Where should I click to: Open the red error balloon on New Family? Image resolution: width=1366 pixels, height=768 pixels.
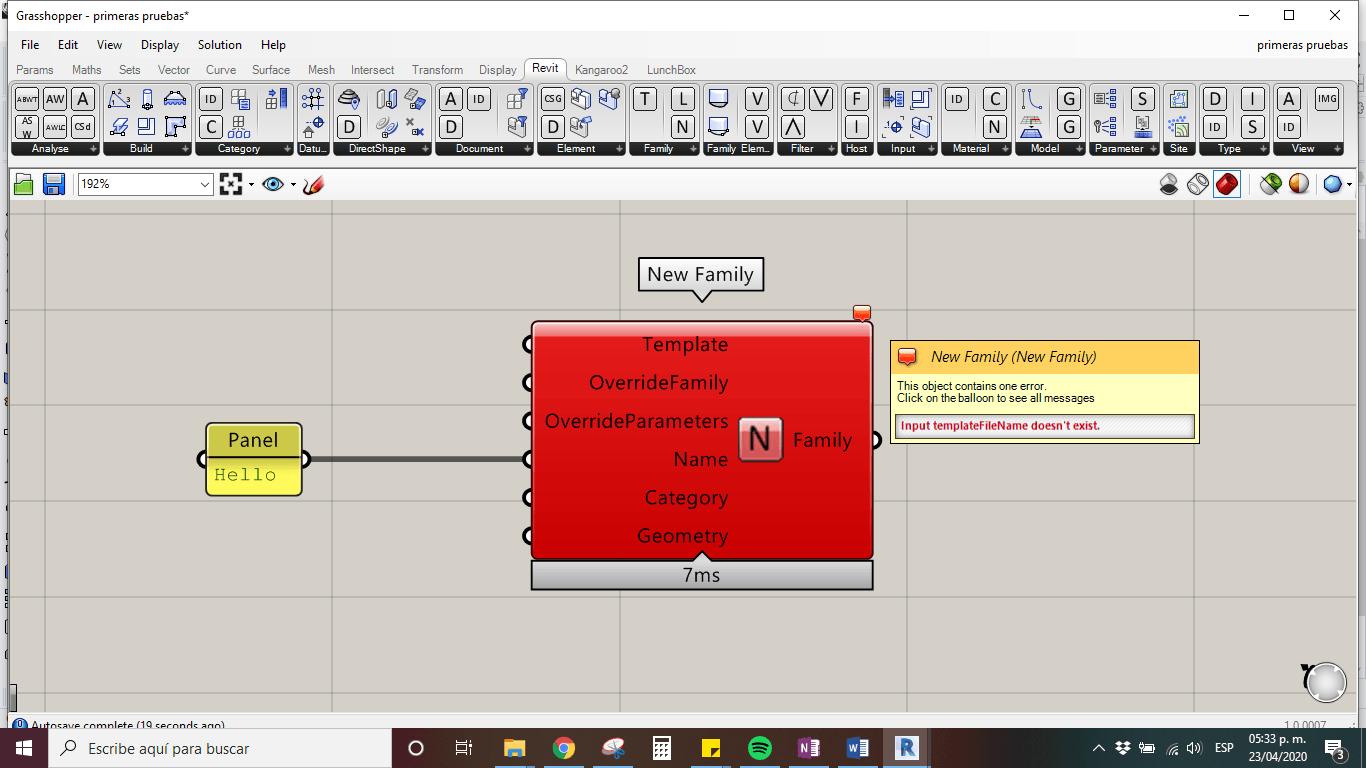point(862,313)
